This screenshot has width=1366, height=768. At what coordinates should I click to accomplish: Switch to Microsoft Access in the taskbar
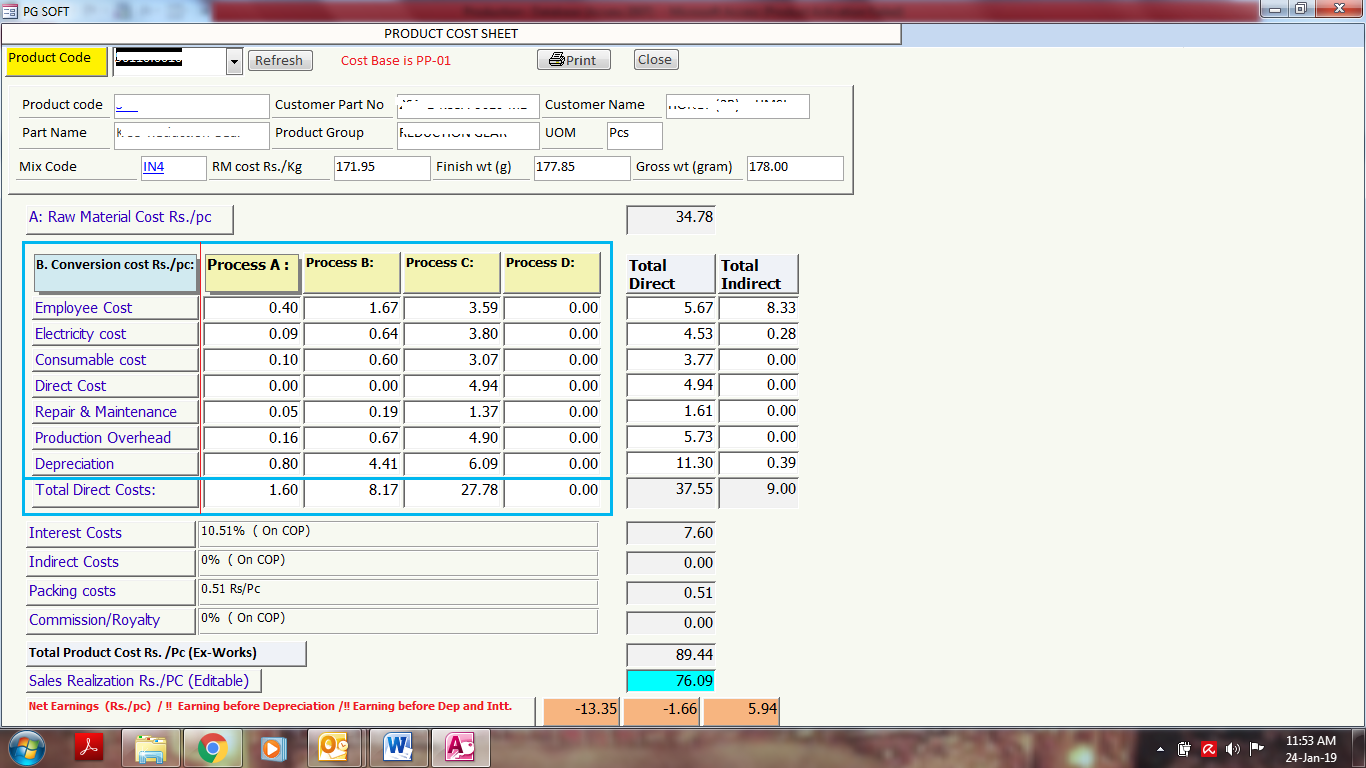pyautogui.click(x=459, y=748)
